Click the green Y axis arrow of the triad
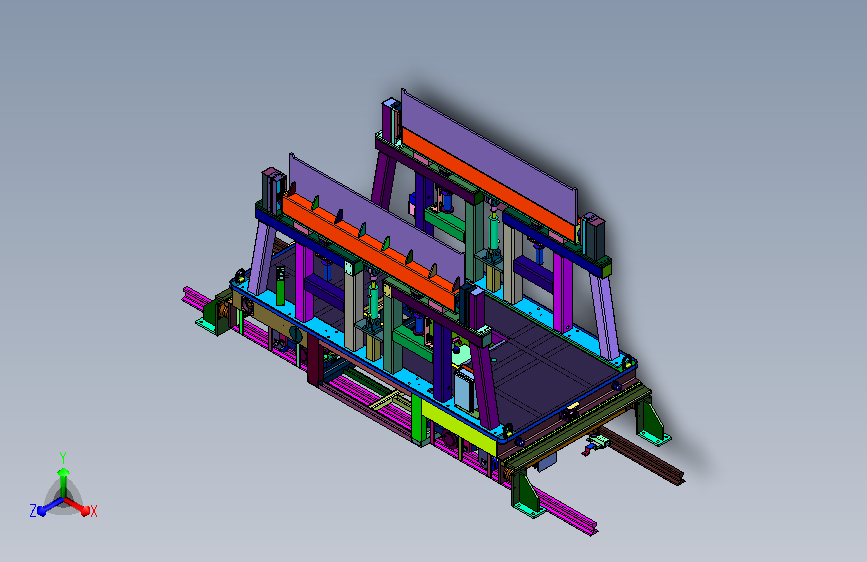 pyautogui.click(x=63, y=482)
